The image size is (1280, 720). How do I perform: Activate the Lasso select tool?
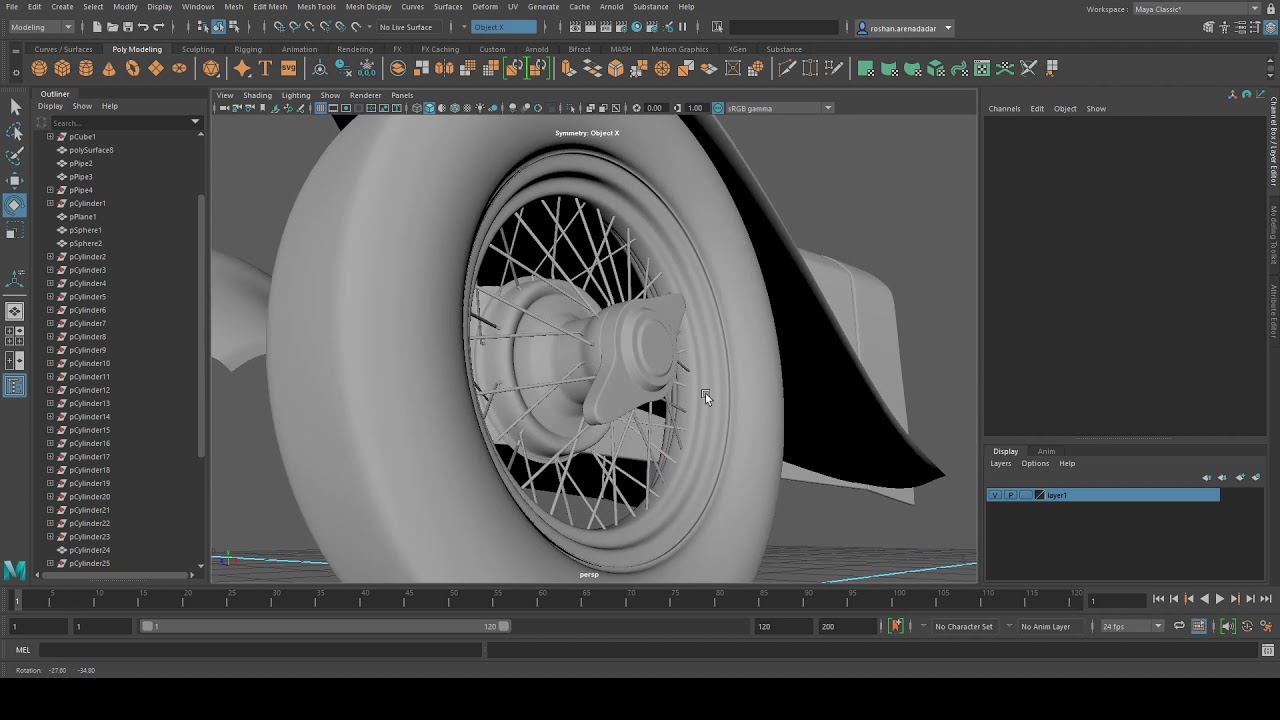click(15, 132)
